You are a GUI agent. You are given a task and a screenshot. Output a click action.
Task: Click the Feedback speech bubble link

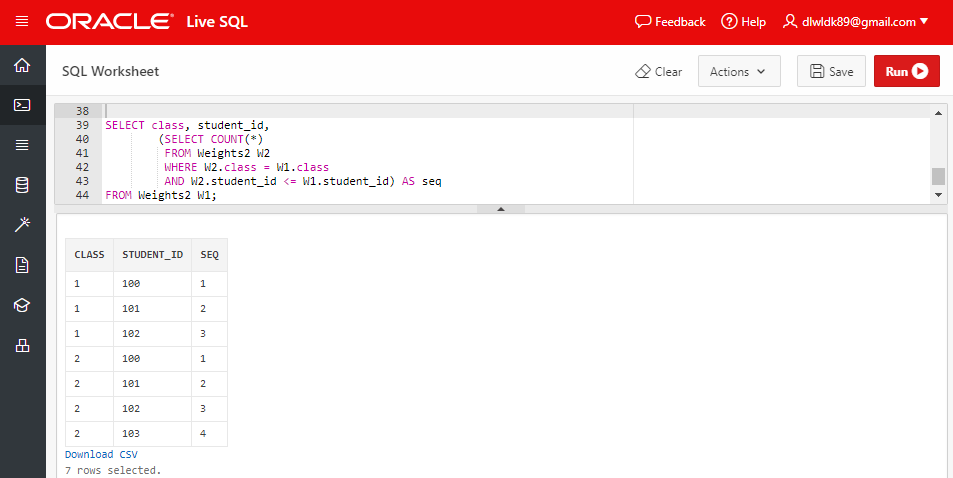click(670, 22)
